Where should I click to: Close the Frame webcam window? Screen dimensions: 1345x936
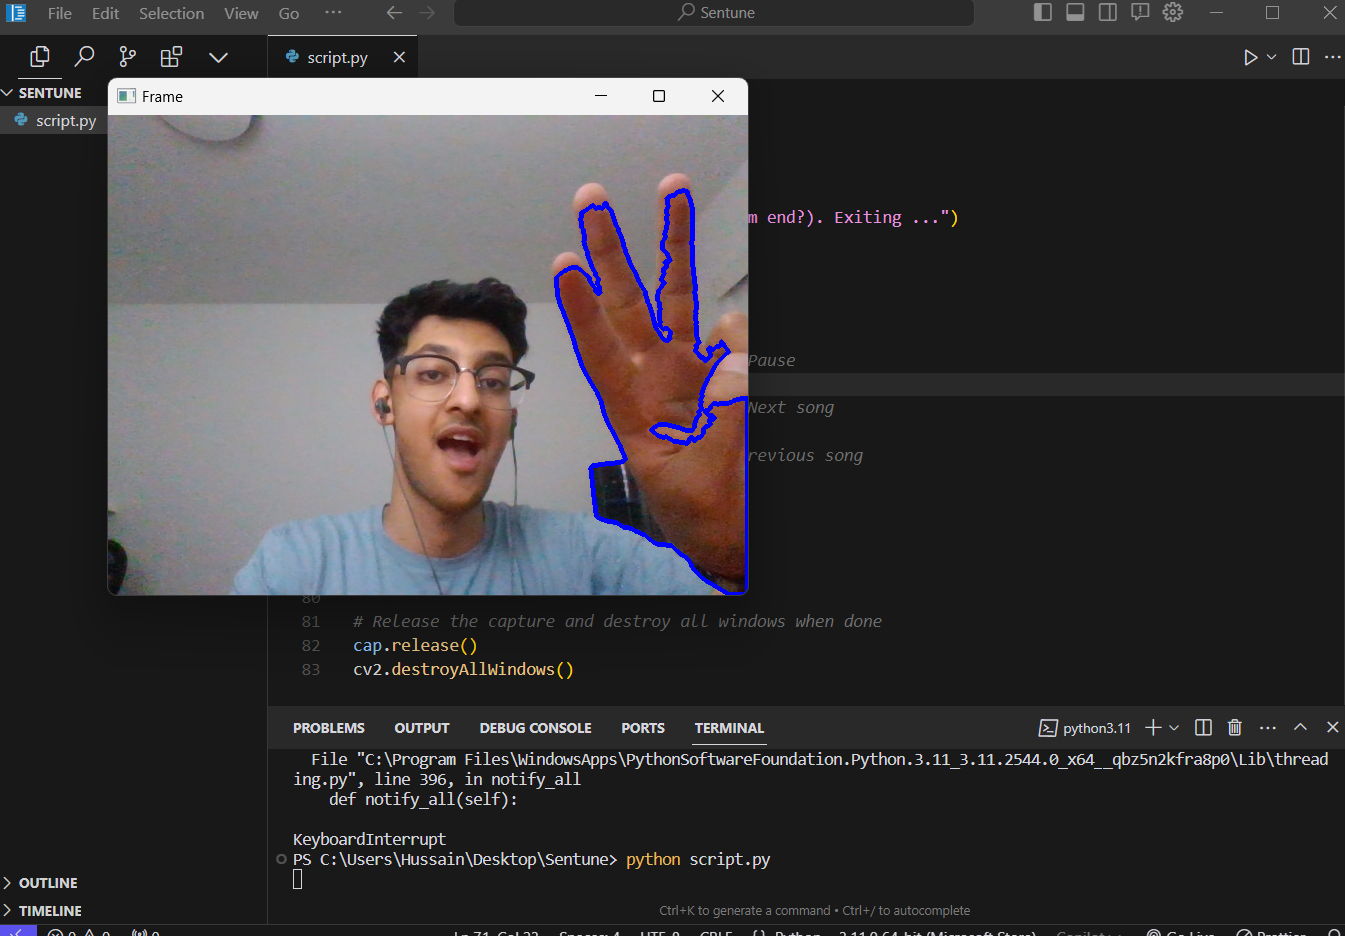pos(718,96)
